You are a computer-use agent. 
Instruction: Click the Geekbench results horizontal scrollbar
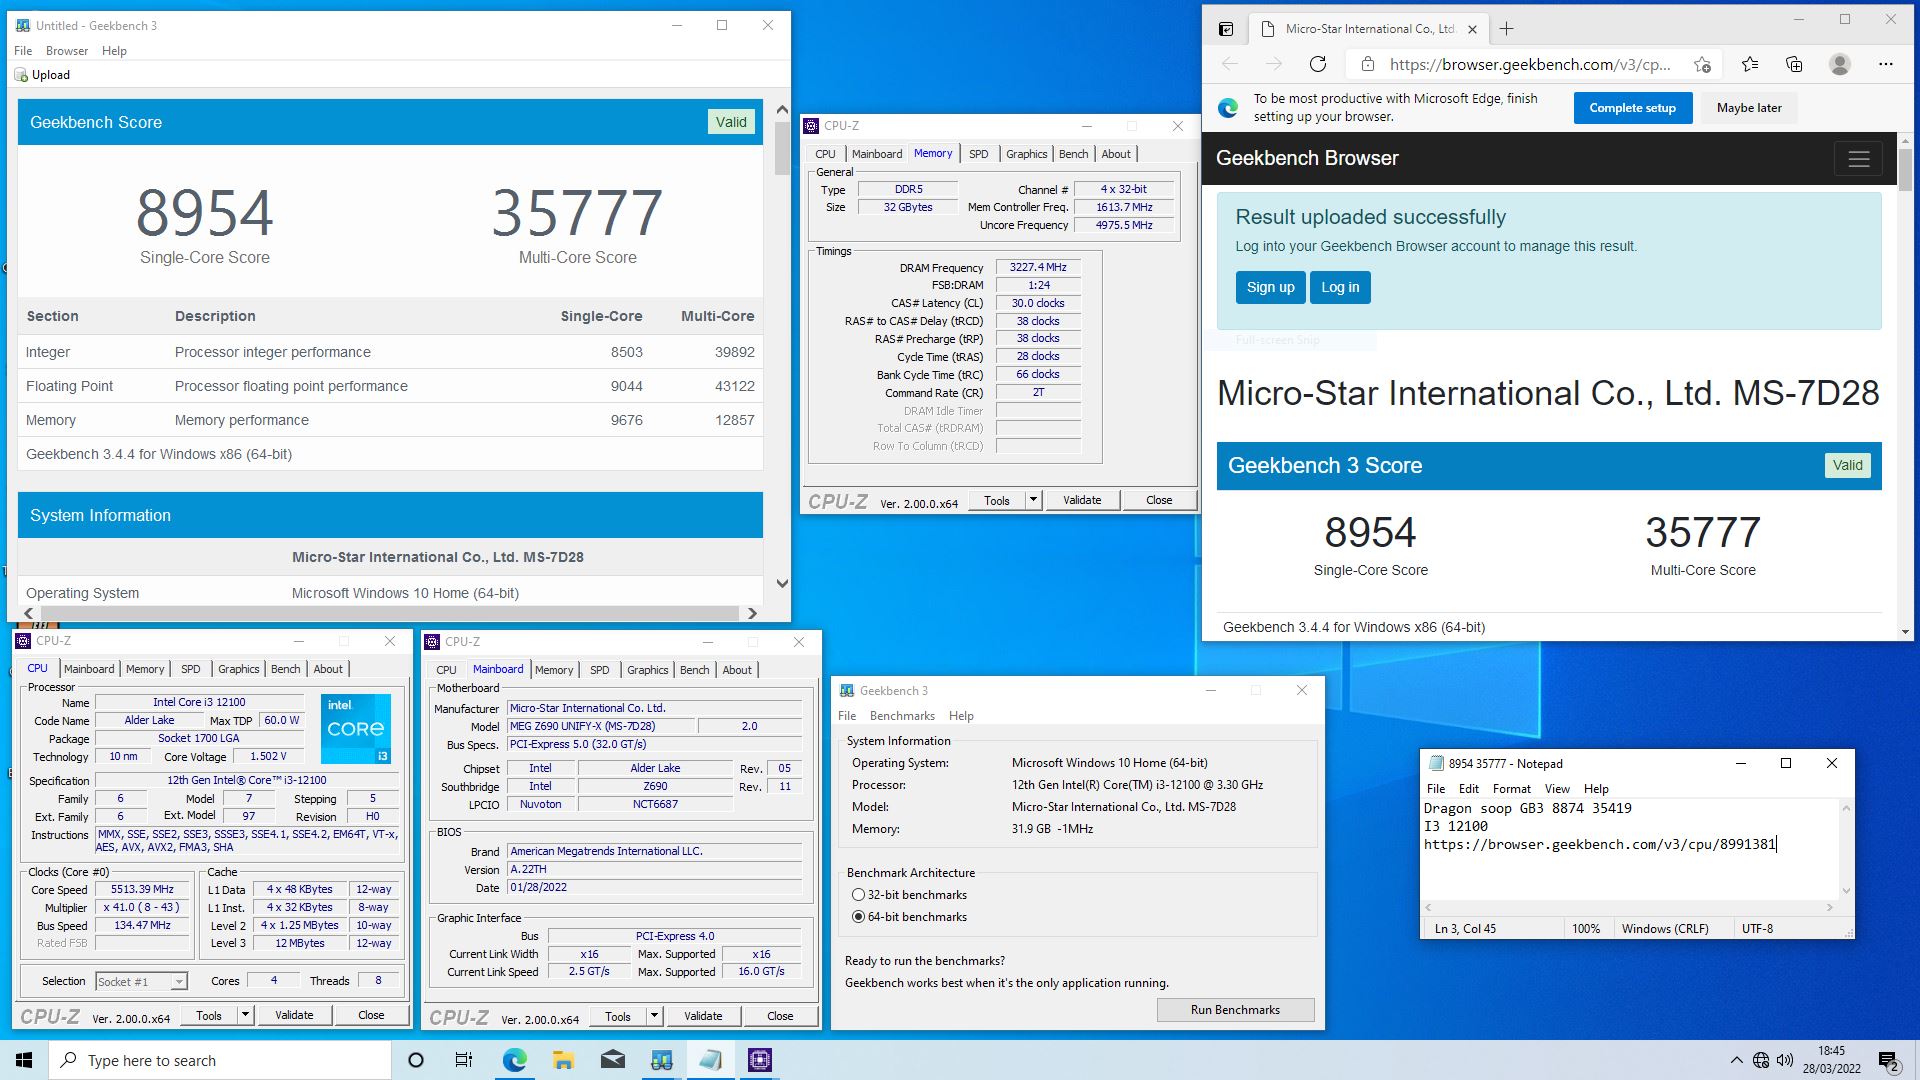pyautogui.click(x=390, y=613)
